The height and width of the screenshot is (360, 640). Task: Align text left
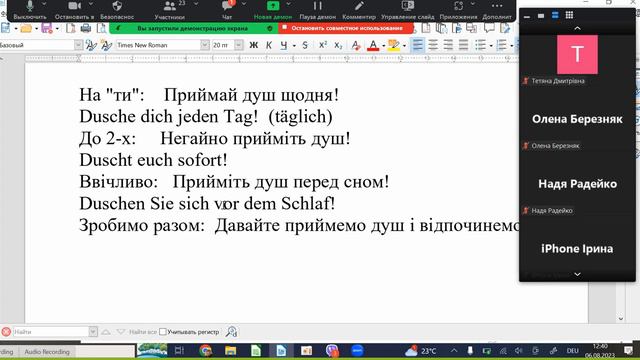417,45
